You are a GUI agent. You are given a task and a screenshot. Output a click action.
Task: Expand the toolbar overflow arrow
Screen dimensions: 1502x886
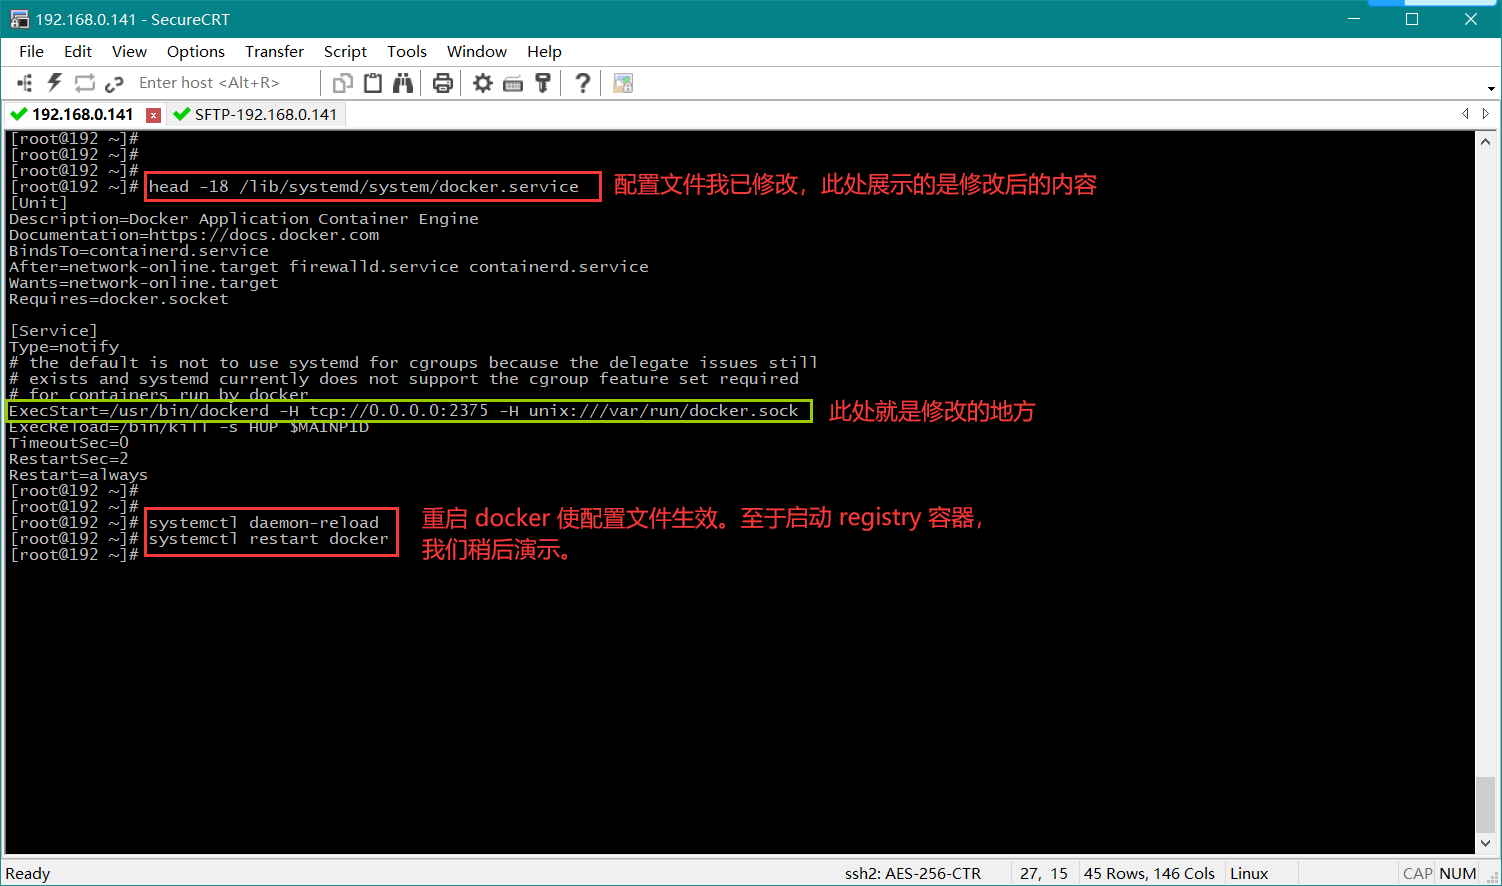(x=1491, y=88)
